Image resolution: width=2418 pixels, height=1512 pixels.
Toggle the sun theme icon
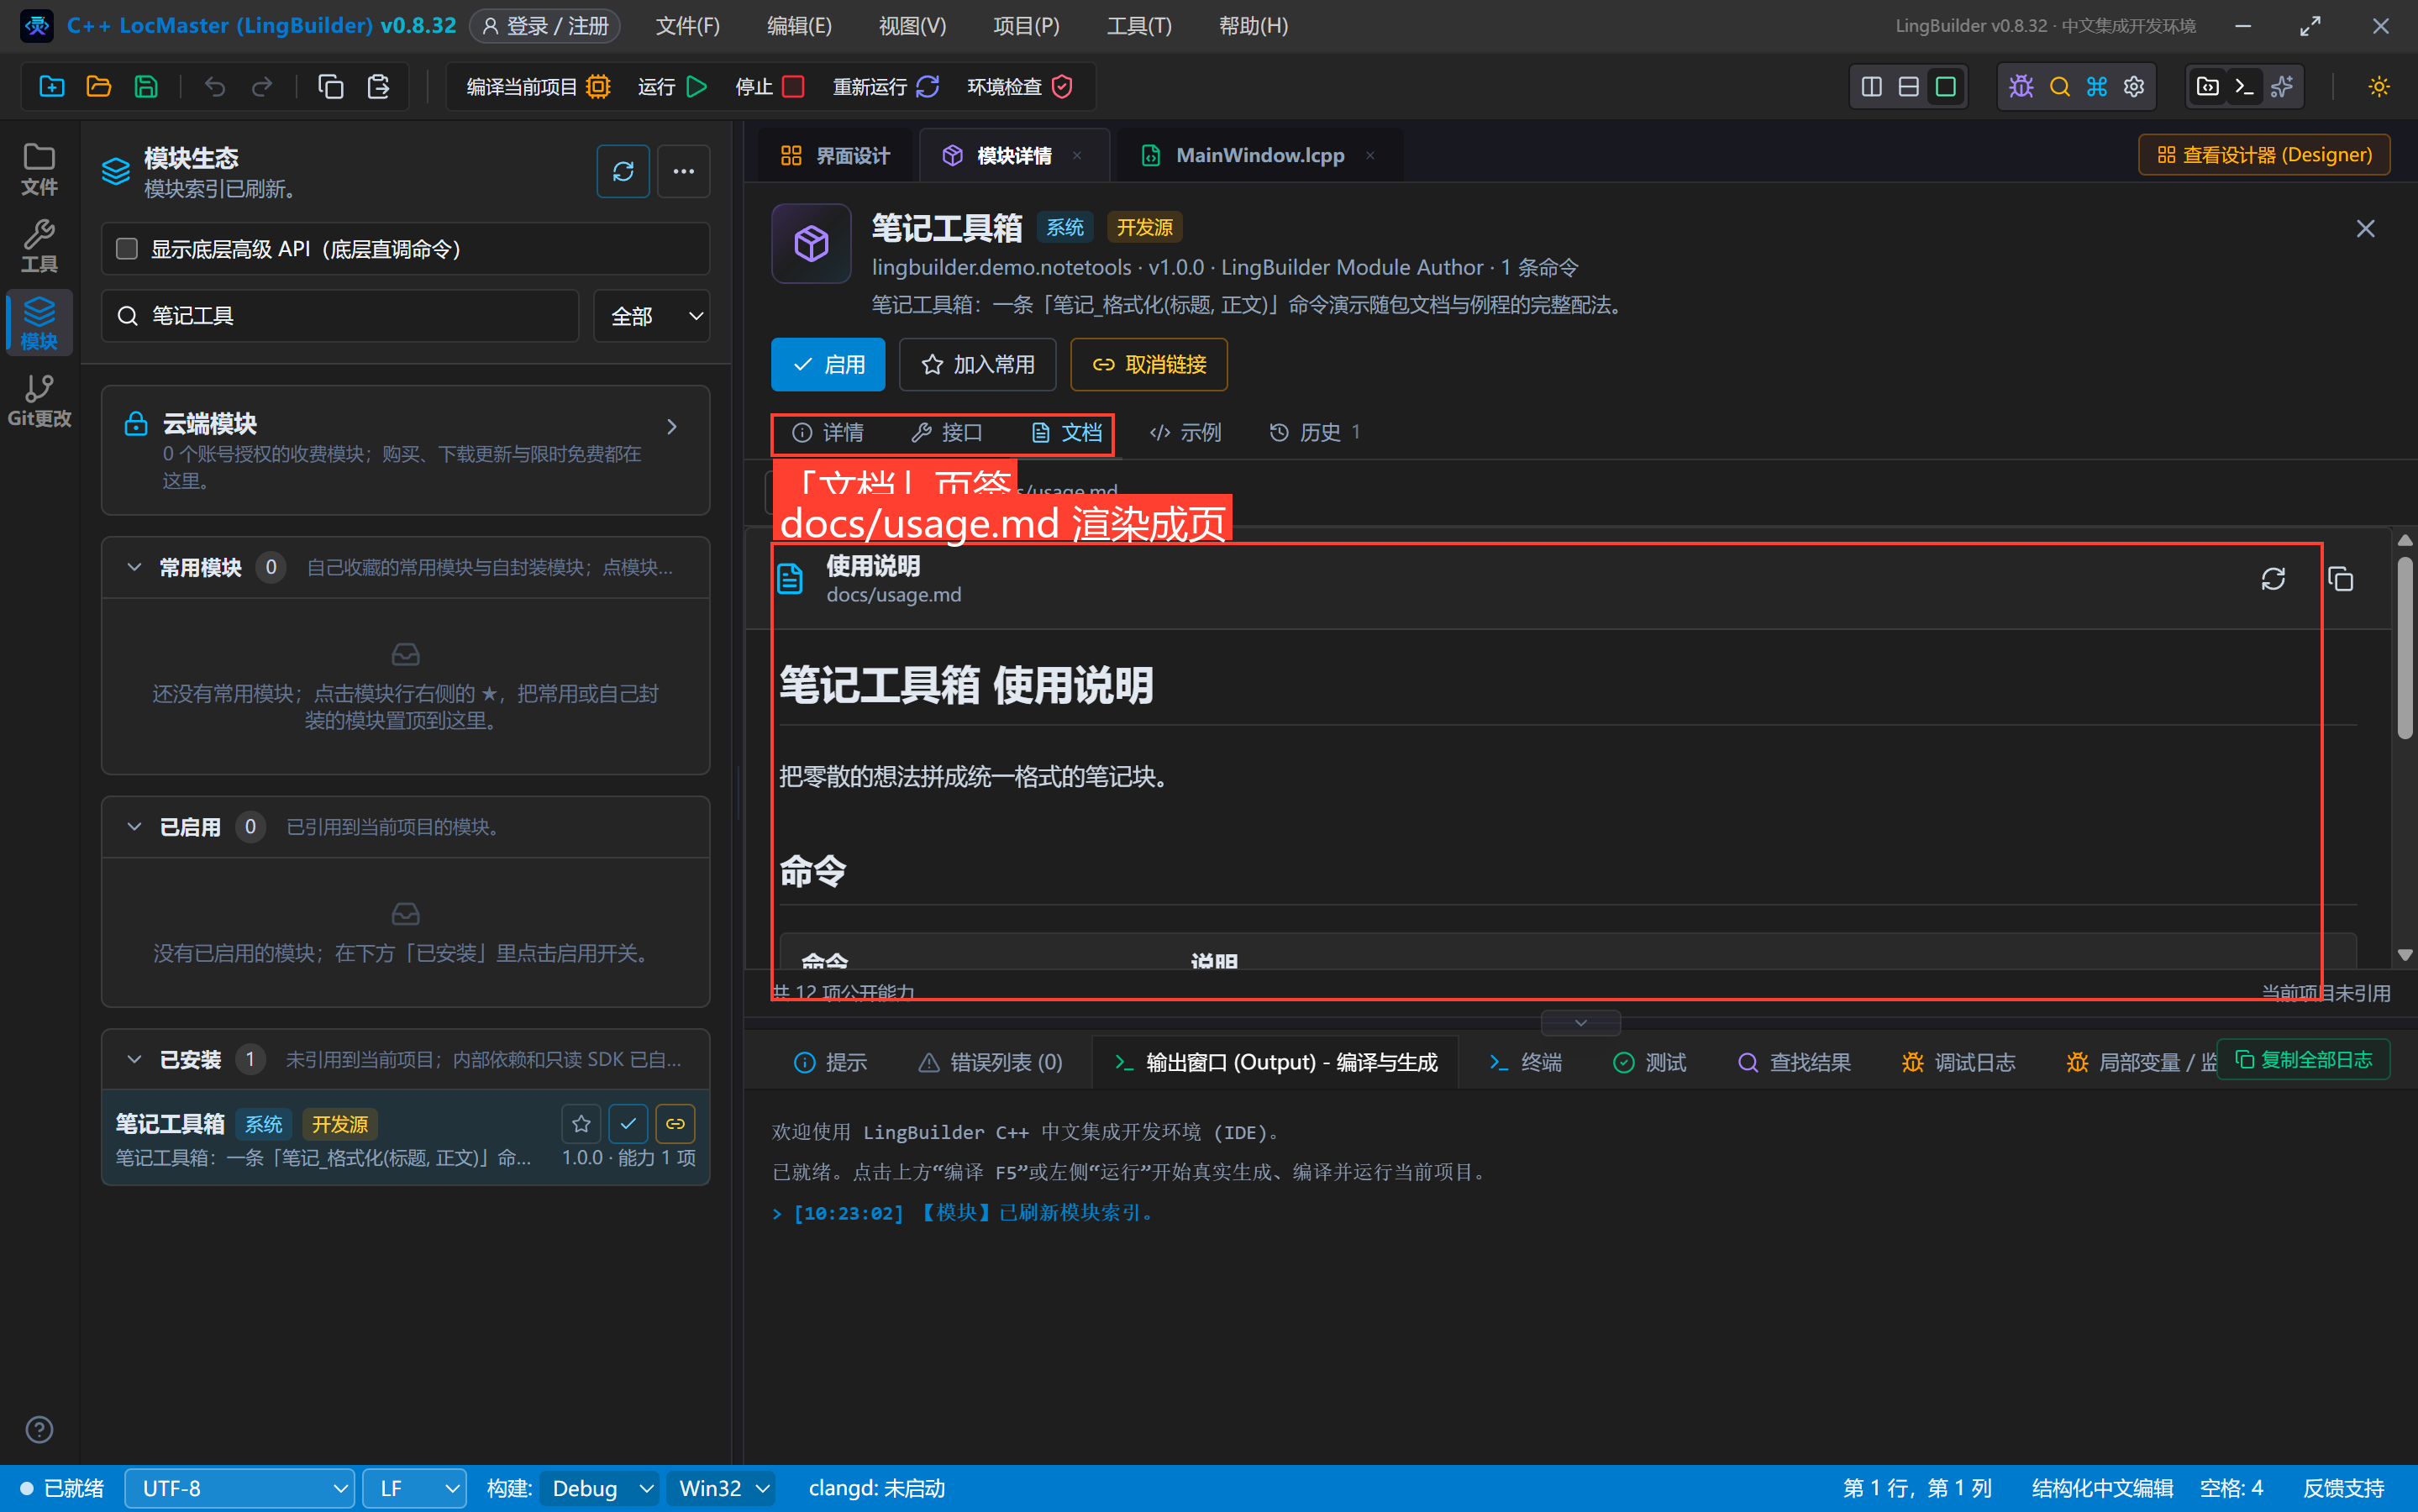click(x=2379, y=87)
